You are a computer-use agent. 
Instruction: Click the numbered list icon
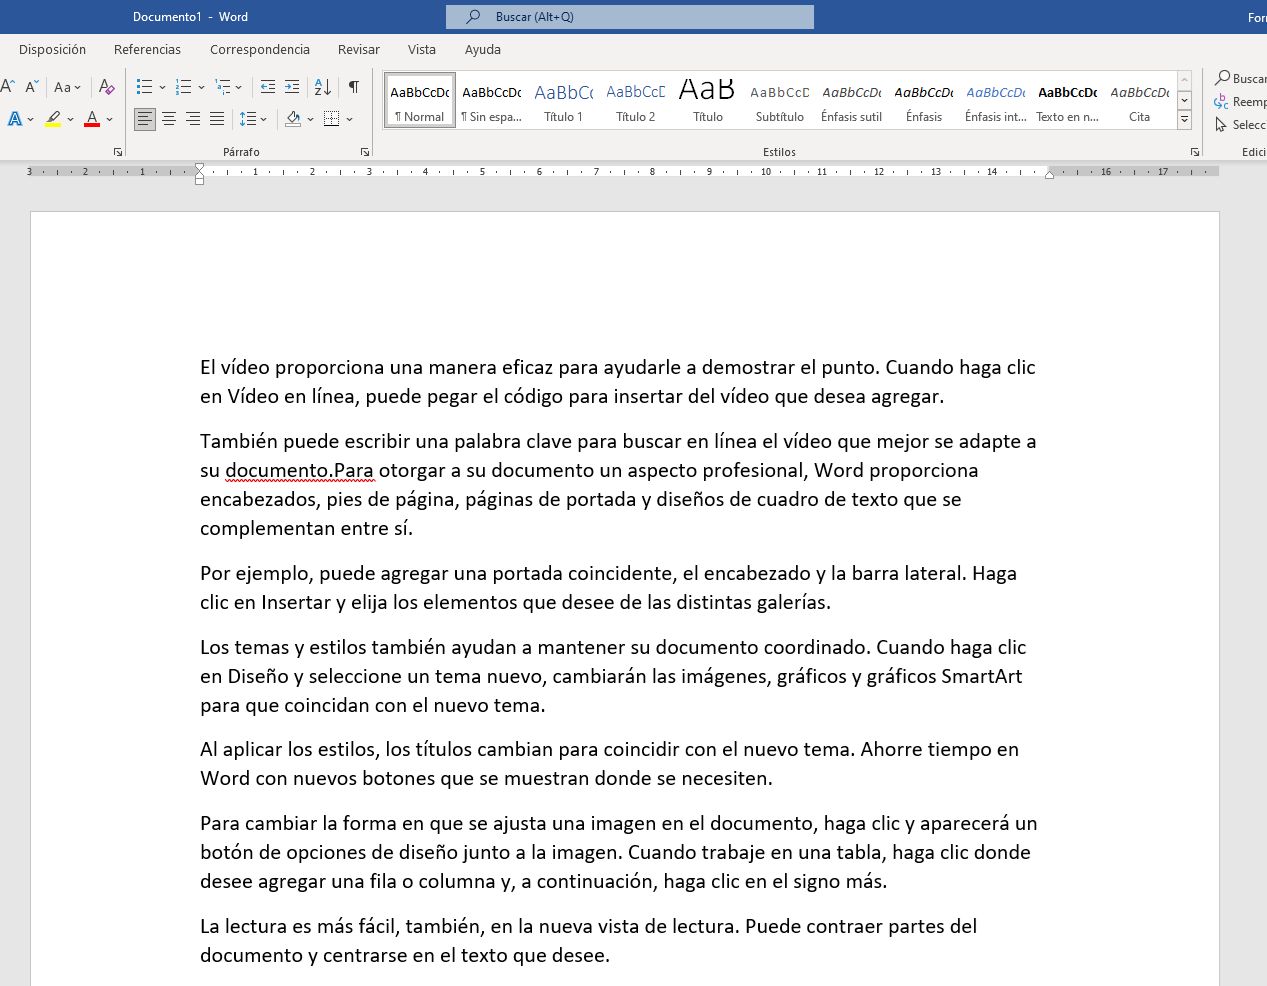pos(184,87)
